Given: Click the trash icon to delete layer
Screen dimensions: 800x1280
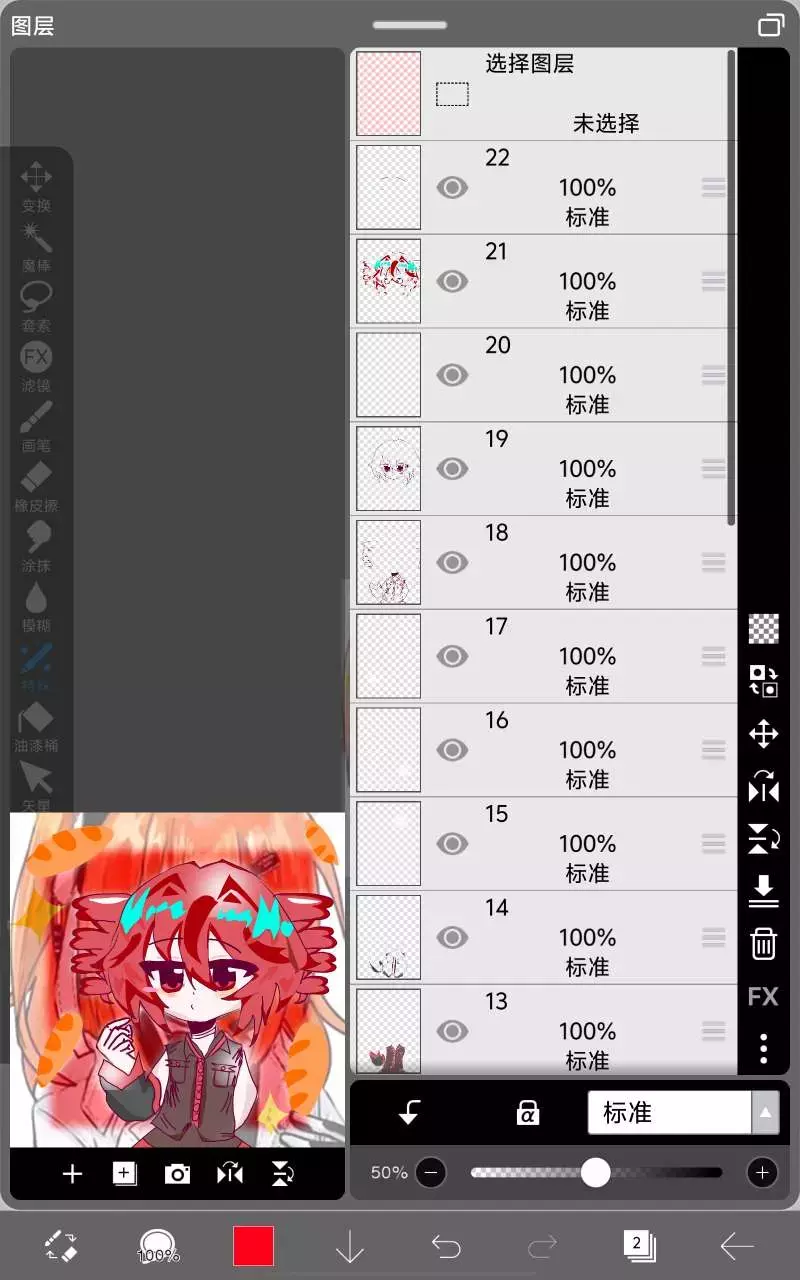Looking at the screenshot, I should pos(763,943).
